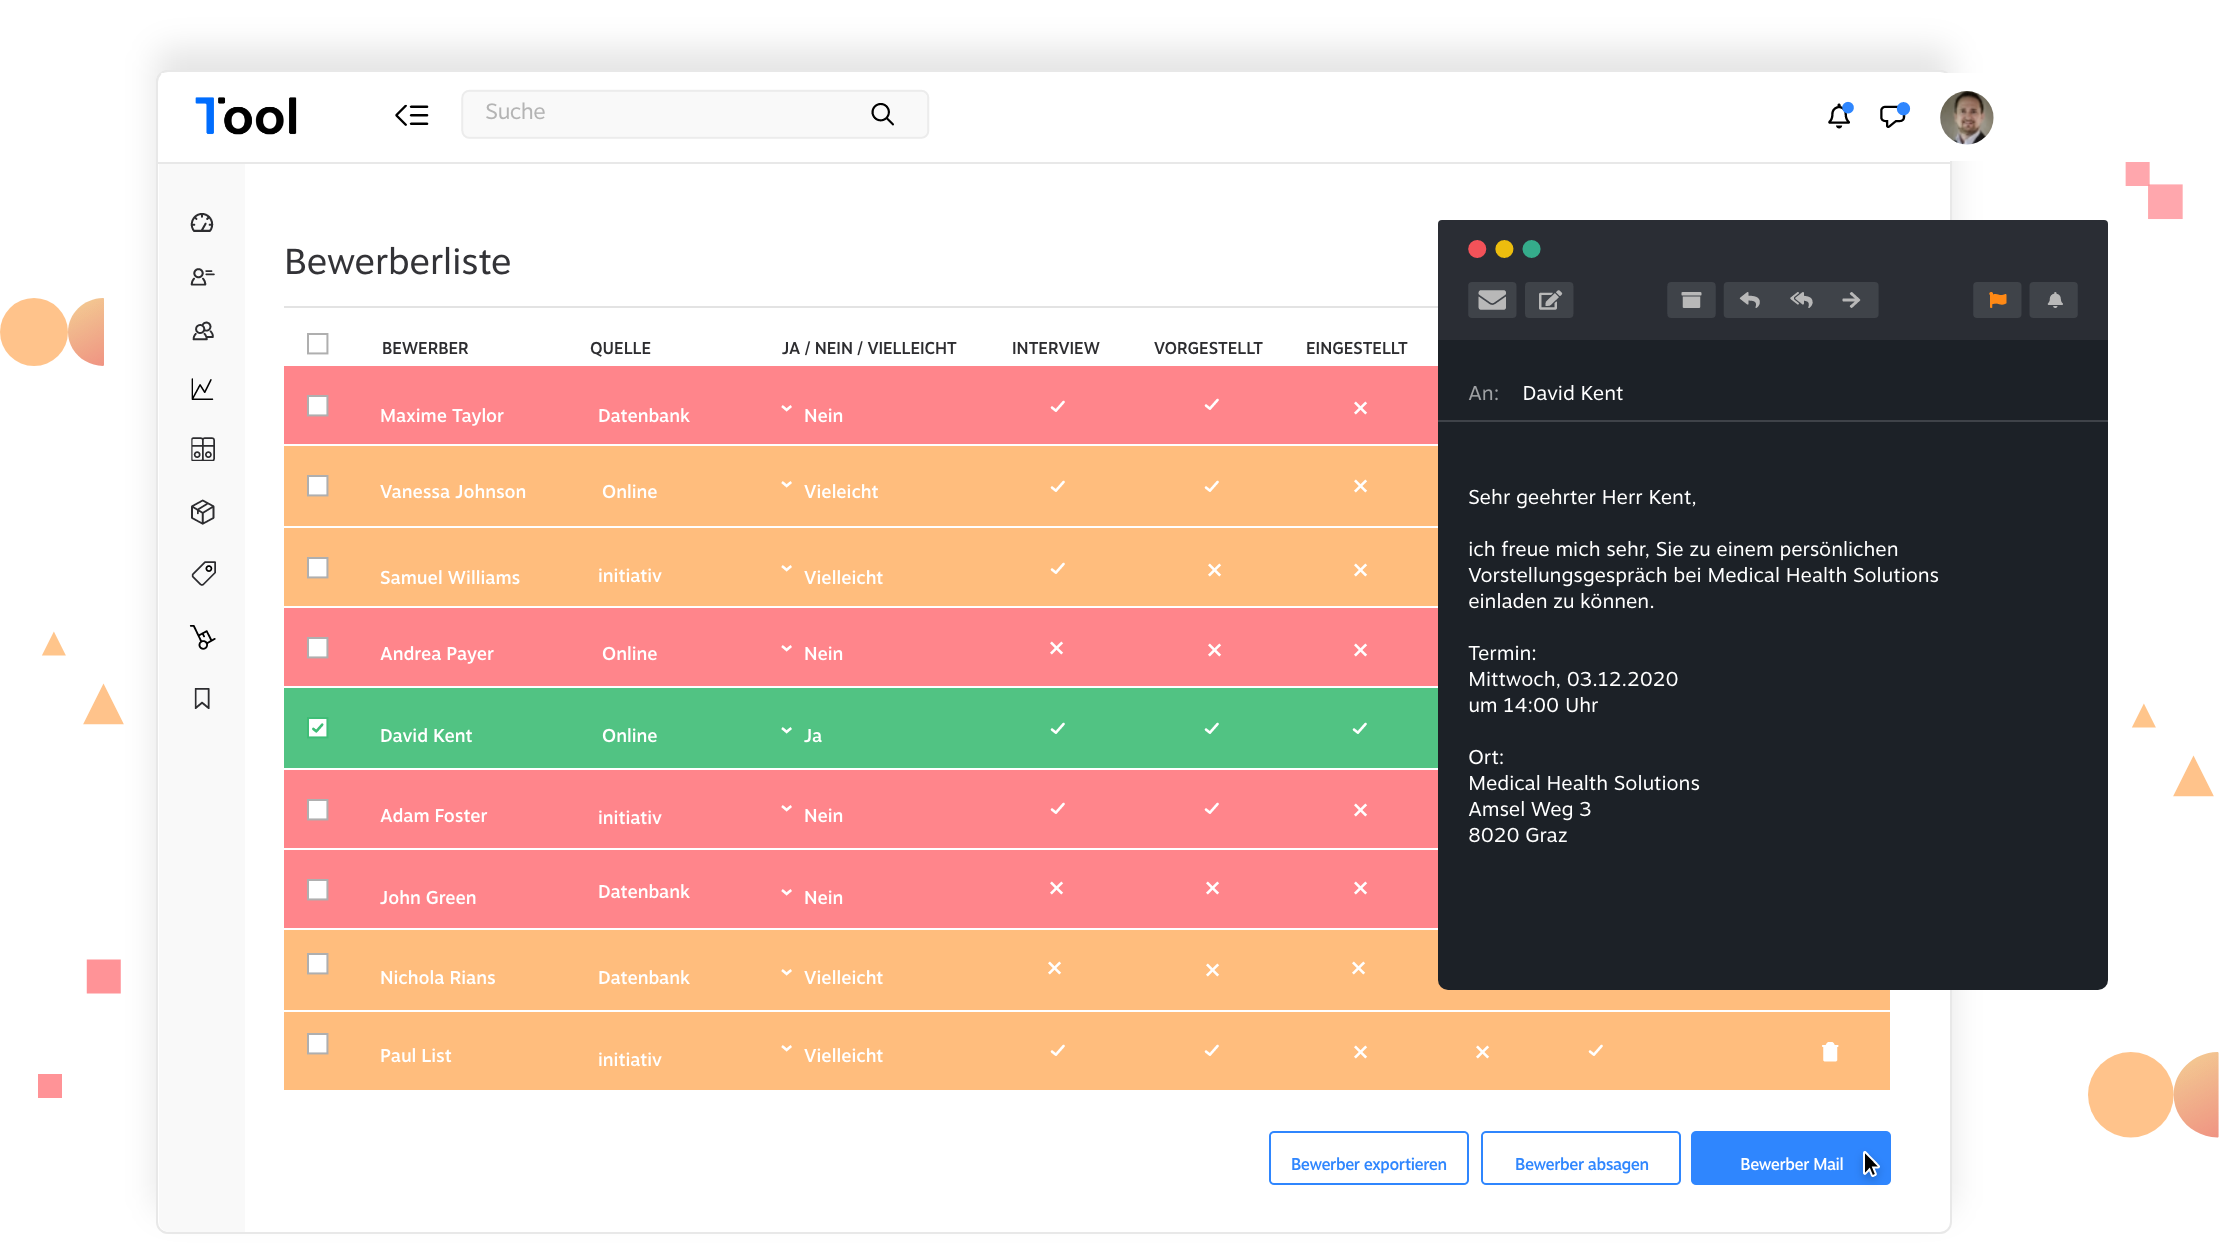2219x1260 pixels.
Task: Open the applicant list sidebar icon
Action: click(202, 277)
